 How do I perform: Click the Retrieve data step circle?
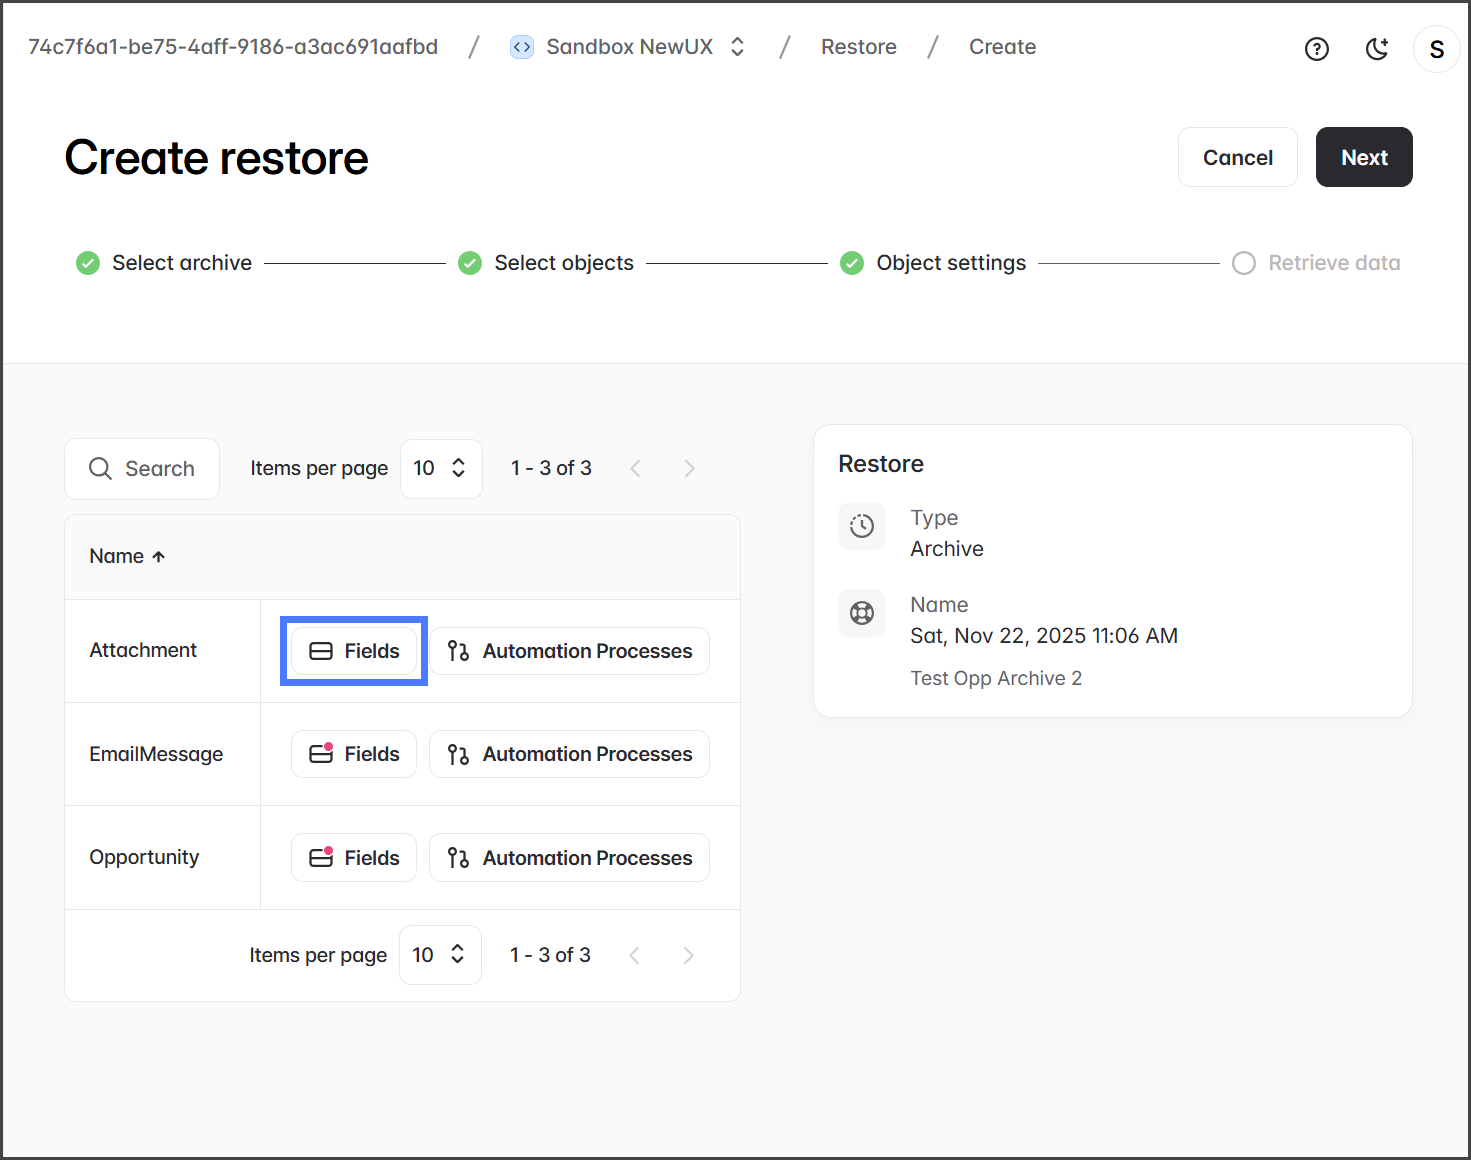click(1243, 263)
